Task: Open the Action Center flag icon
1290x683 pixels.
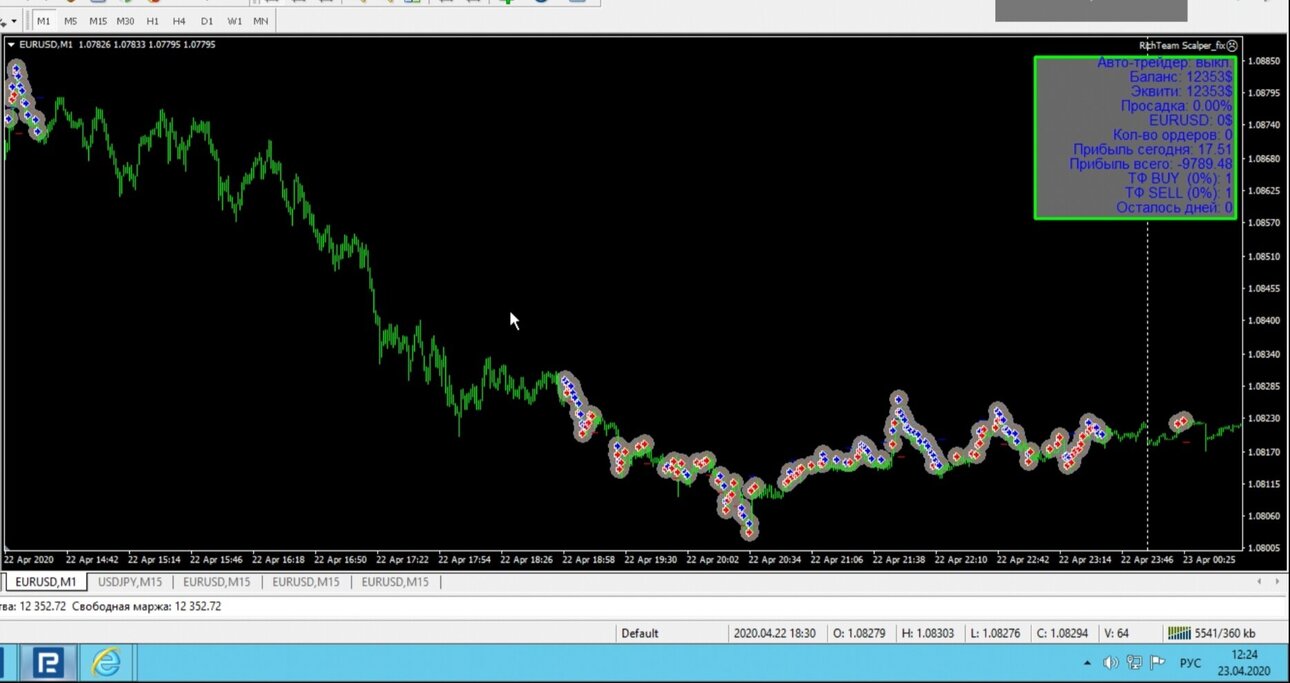Action: click(x=1158, y=662)
